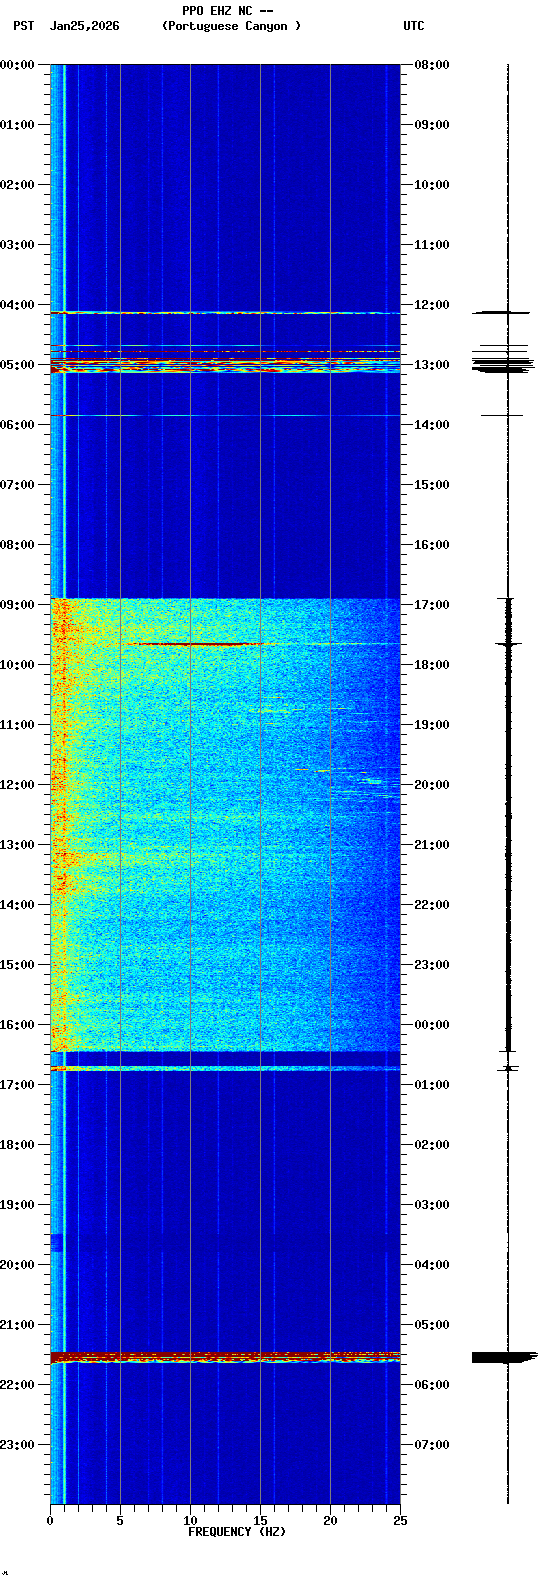Click the '10' frequency tick label
Screen dimensions: 552x1584
click(190, 1521)
